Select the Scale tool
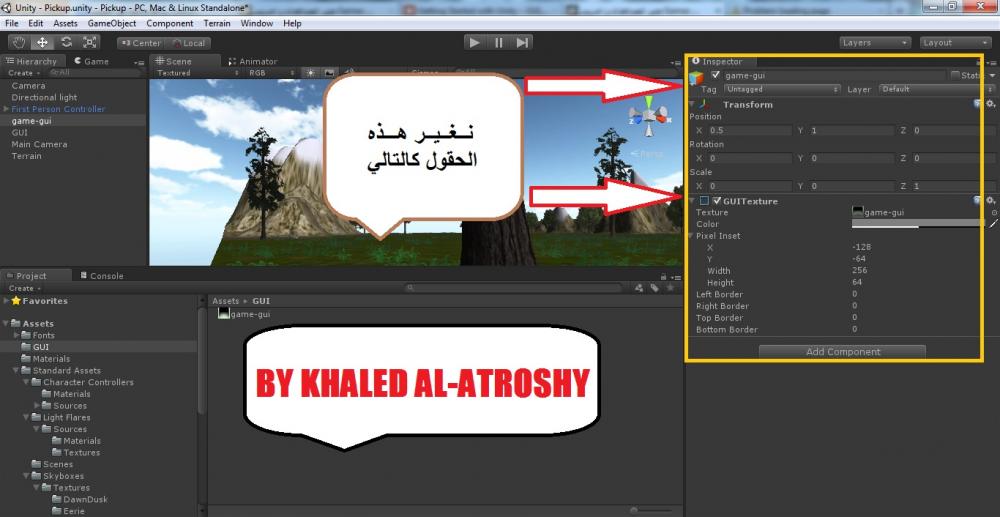Image resolution: width=1000 pixels, height=517 pixels. pos(90,43)
